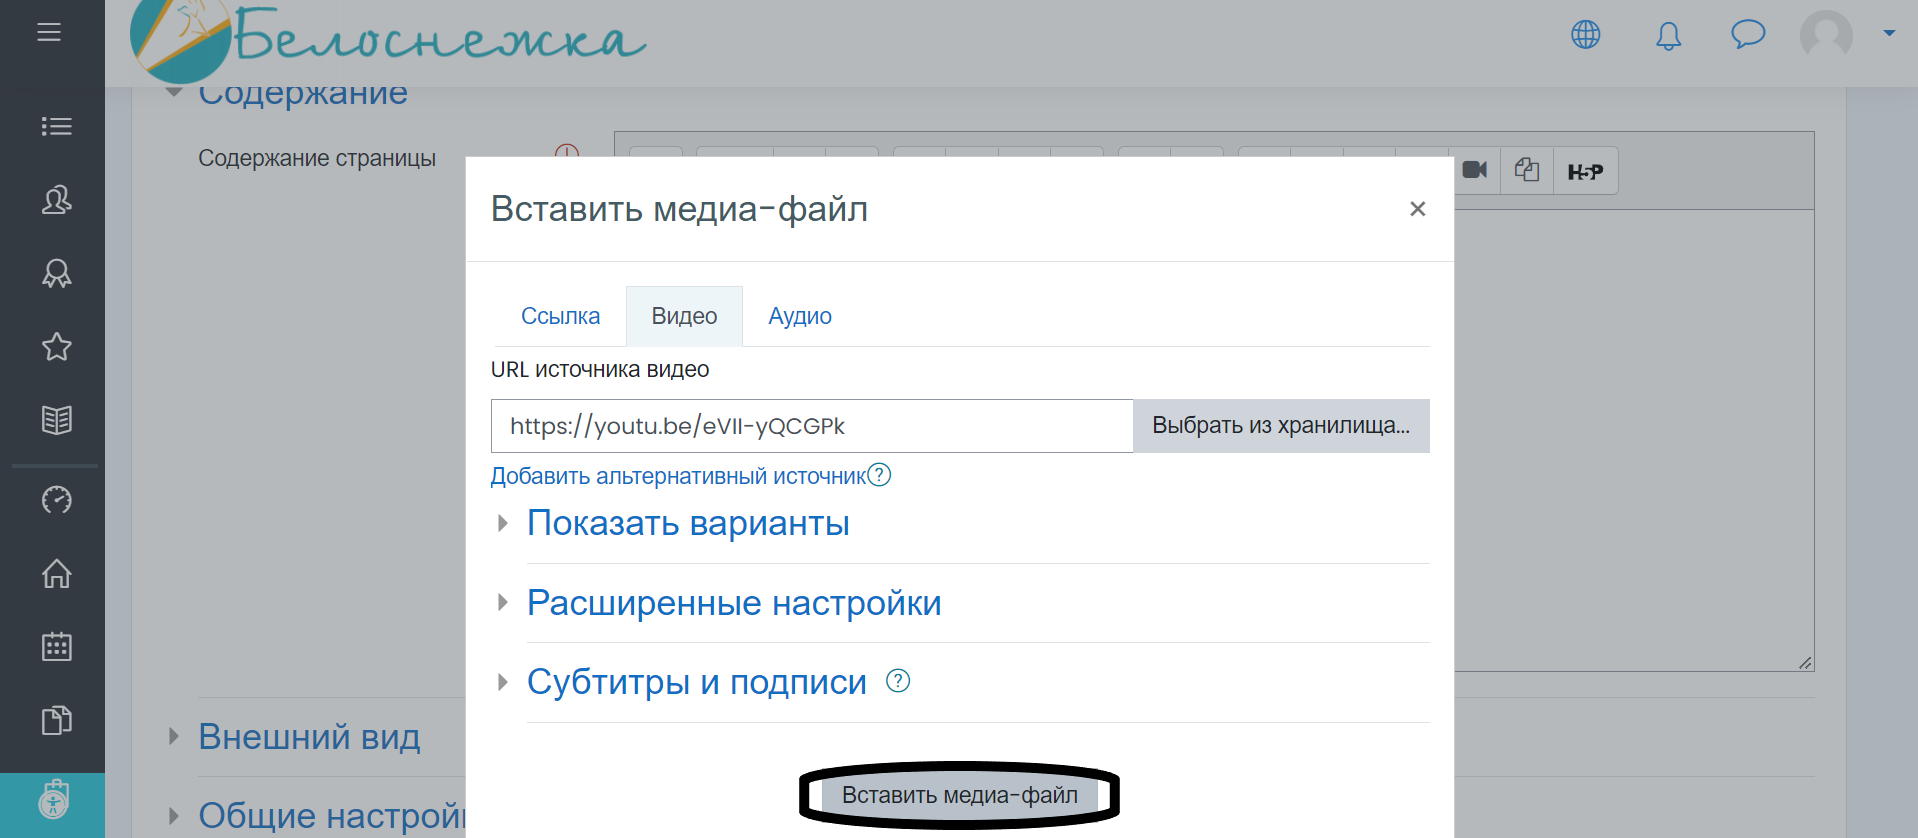The width and height of the screenshot is (1918, 838).
Task: Go to the home icon in the sidebar
Action: tap(56, 574)
